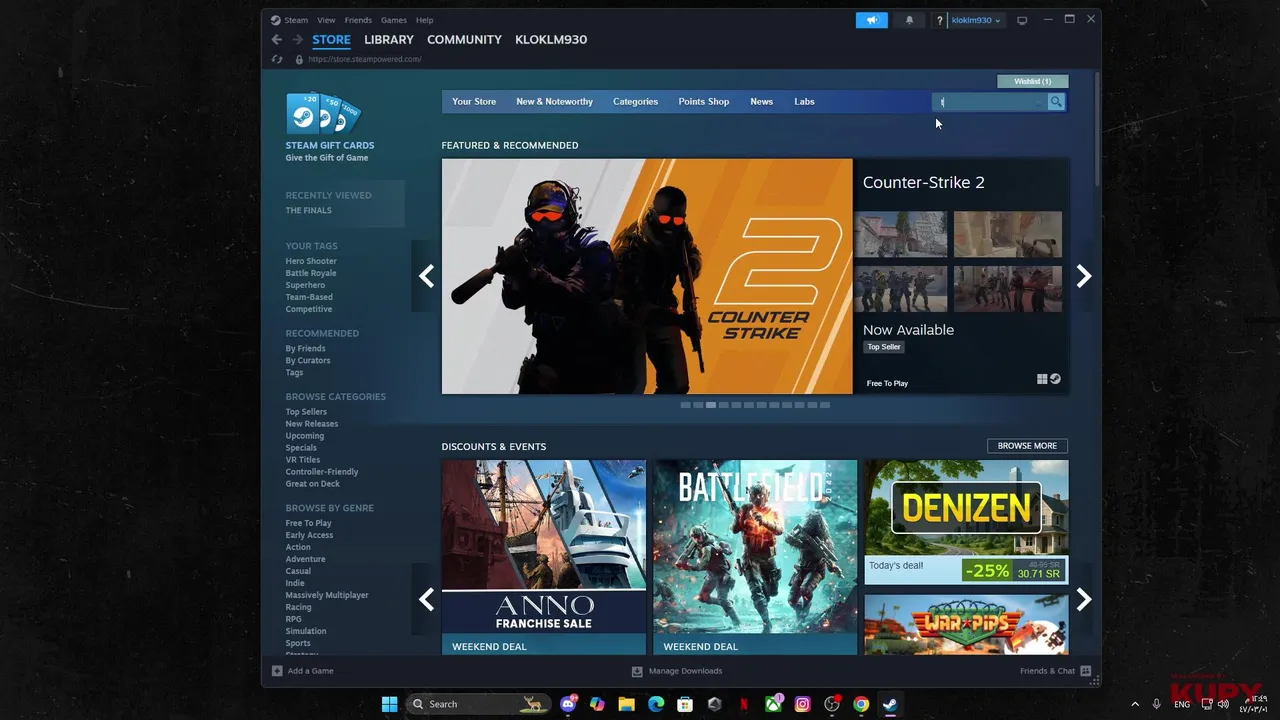The width and height of the screenshot is (1280, 720).
Task: Browse the Top Sellers category
Action: [x=306, y=412]
